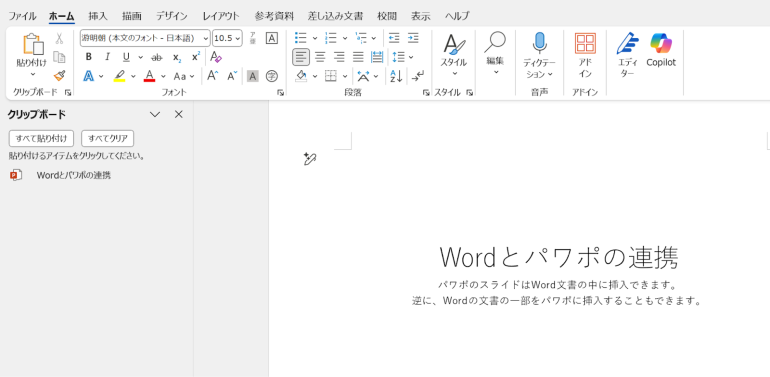Image resolution: width=770 pixels, height=377 pixels.
Task: Select Justify paragraph alignment
Action: [358, 57]
